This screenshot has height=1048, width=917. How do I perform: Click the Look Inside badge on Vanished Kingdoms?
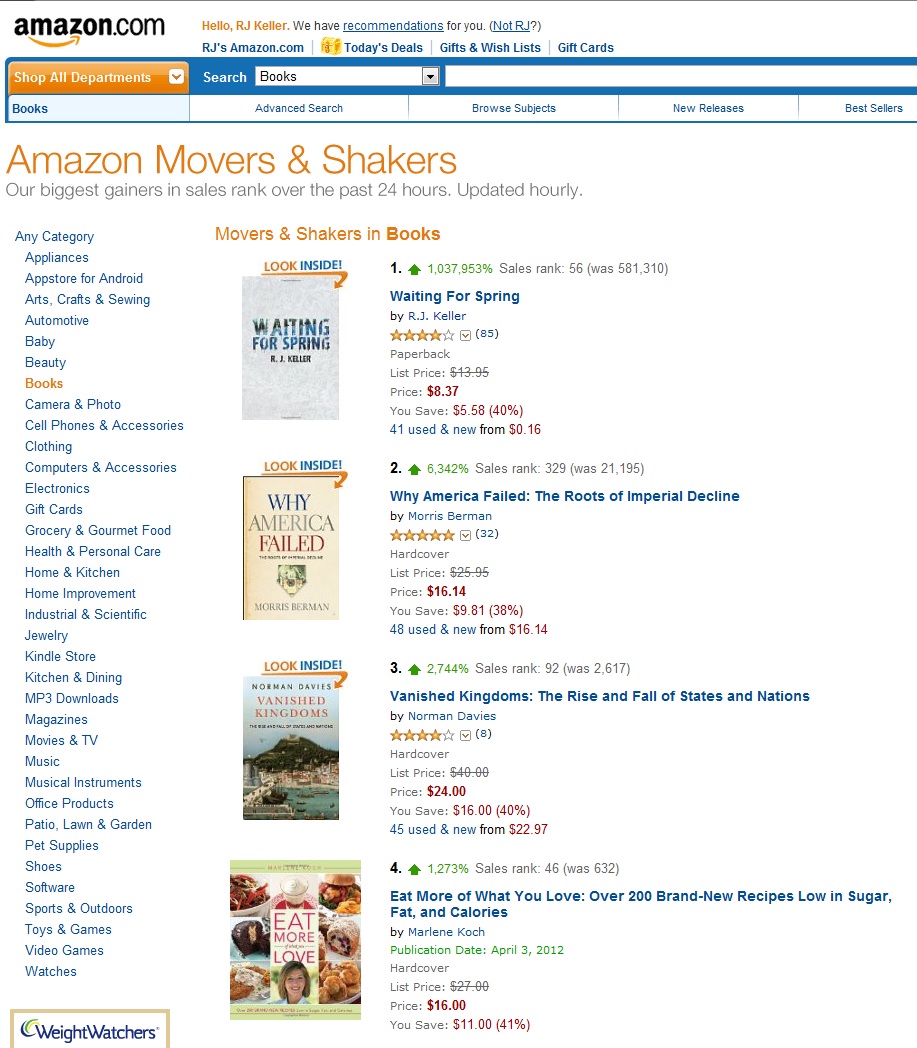[304, 667]
